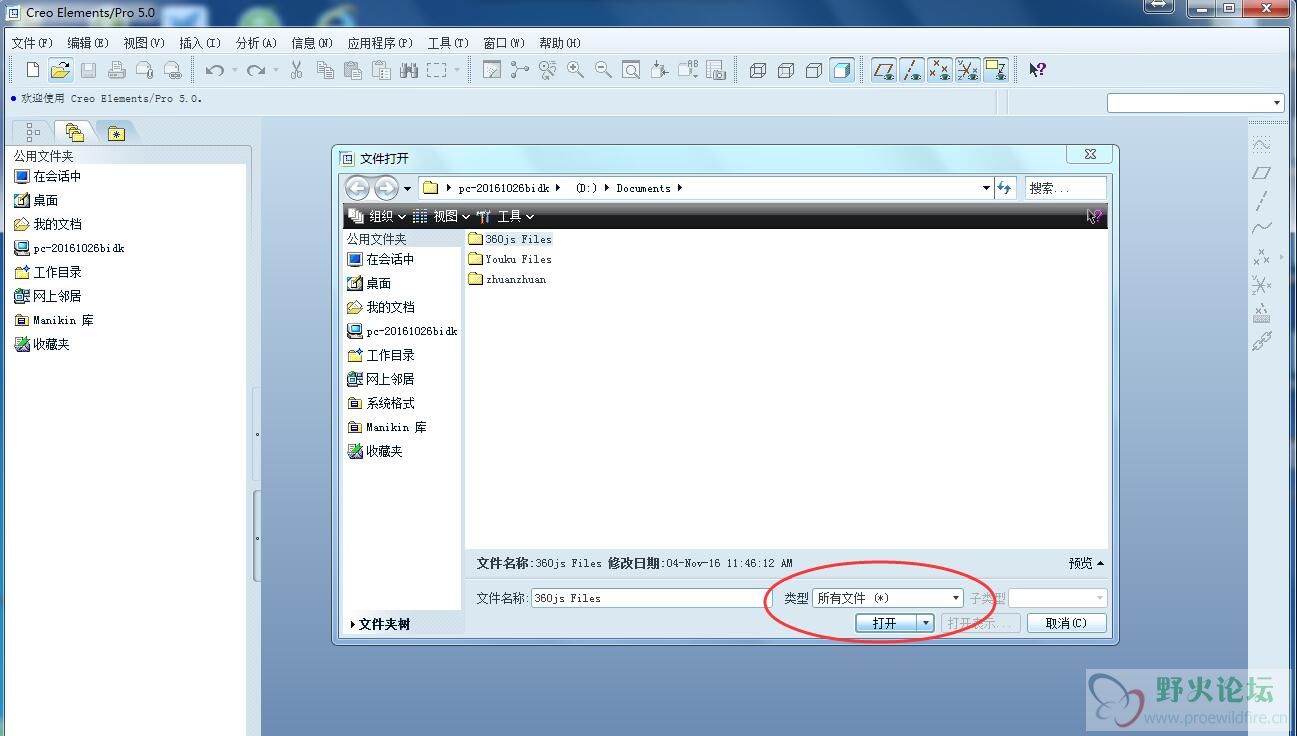Open the 编辑(E) menu

point(88,43)
